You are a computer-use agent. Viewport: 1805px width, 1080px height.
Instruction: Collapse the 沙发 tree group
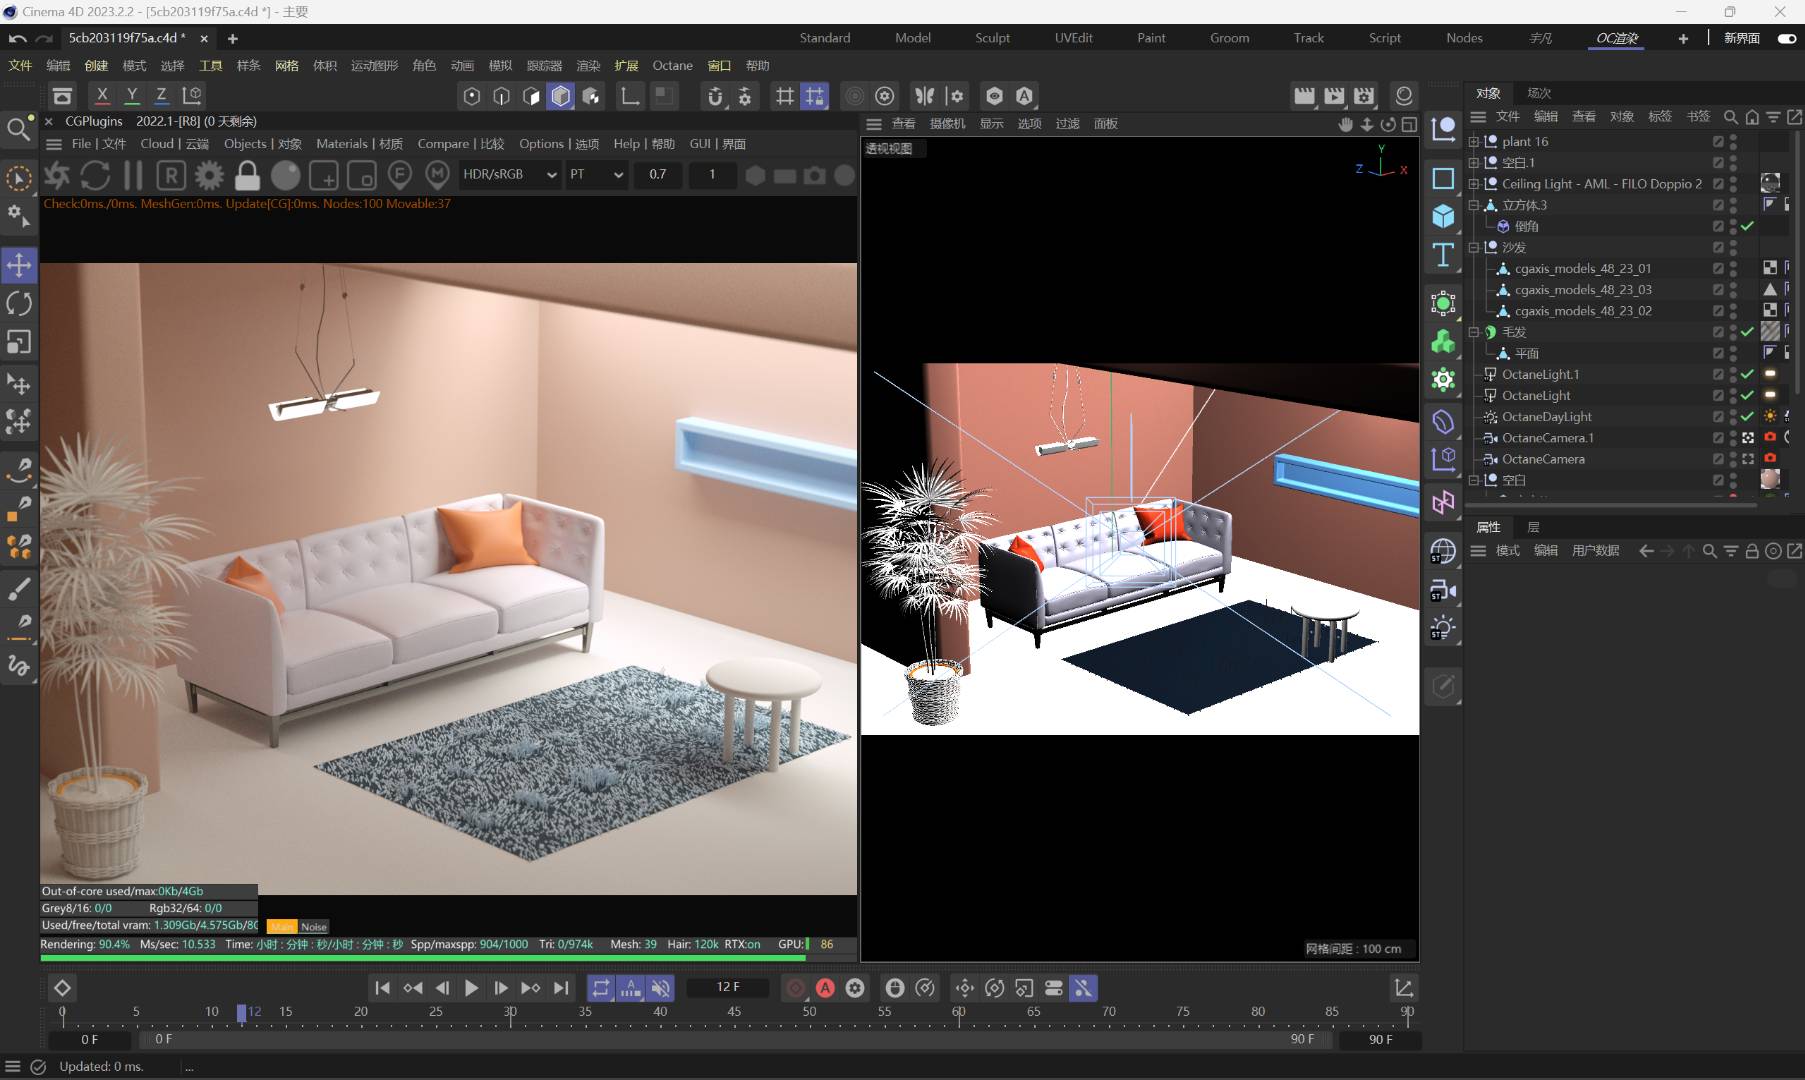pos(1473,247)
